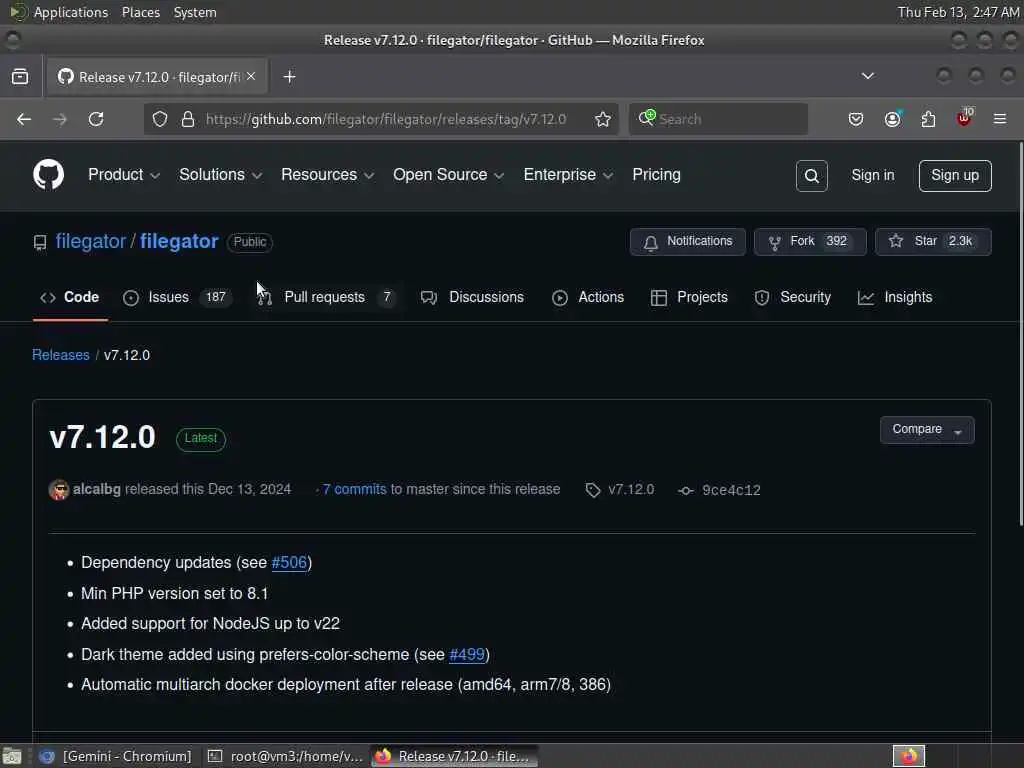Click the commit hash 9ce4c12

coord(731,490)
